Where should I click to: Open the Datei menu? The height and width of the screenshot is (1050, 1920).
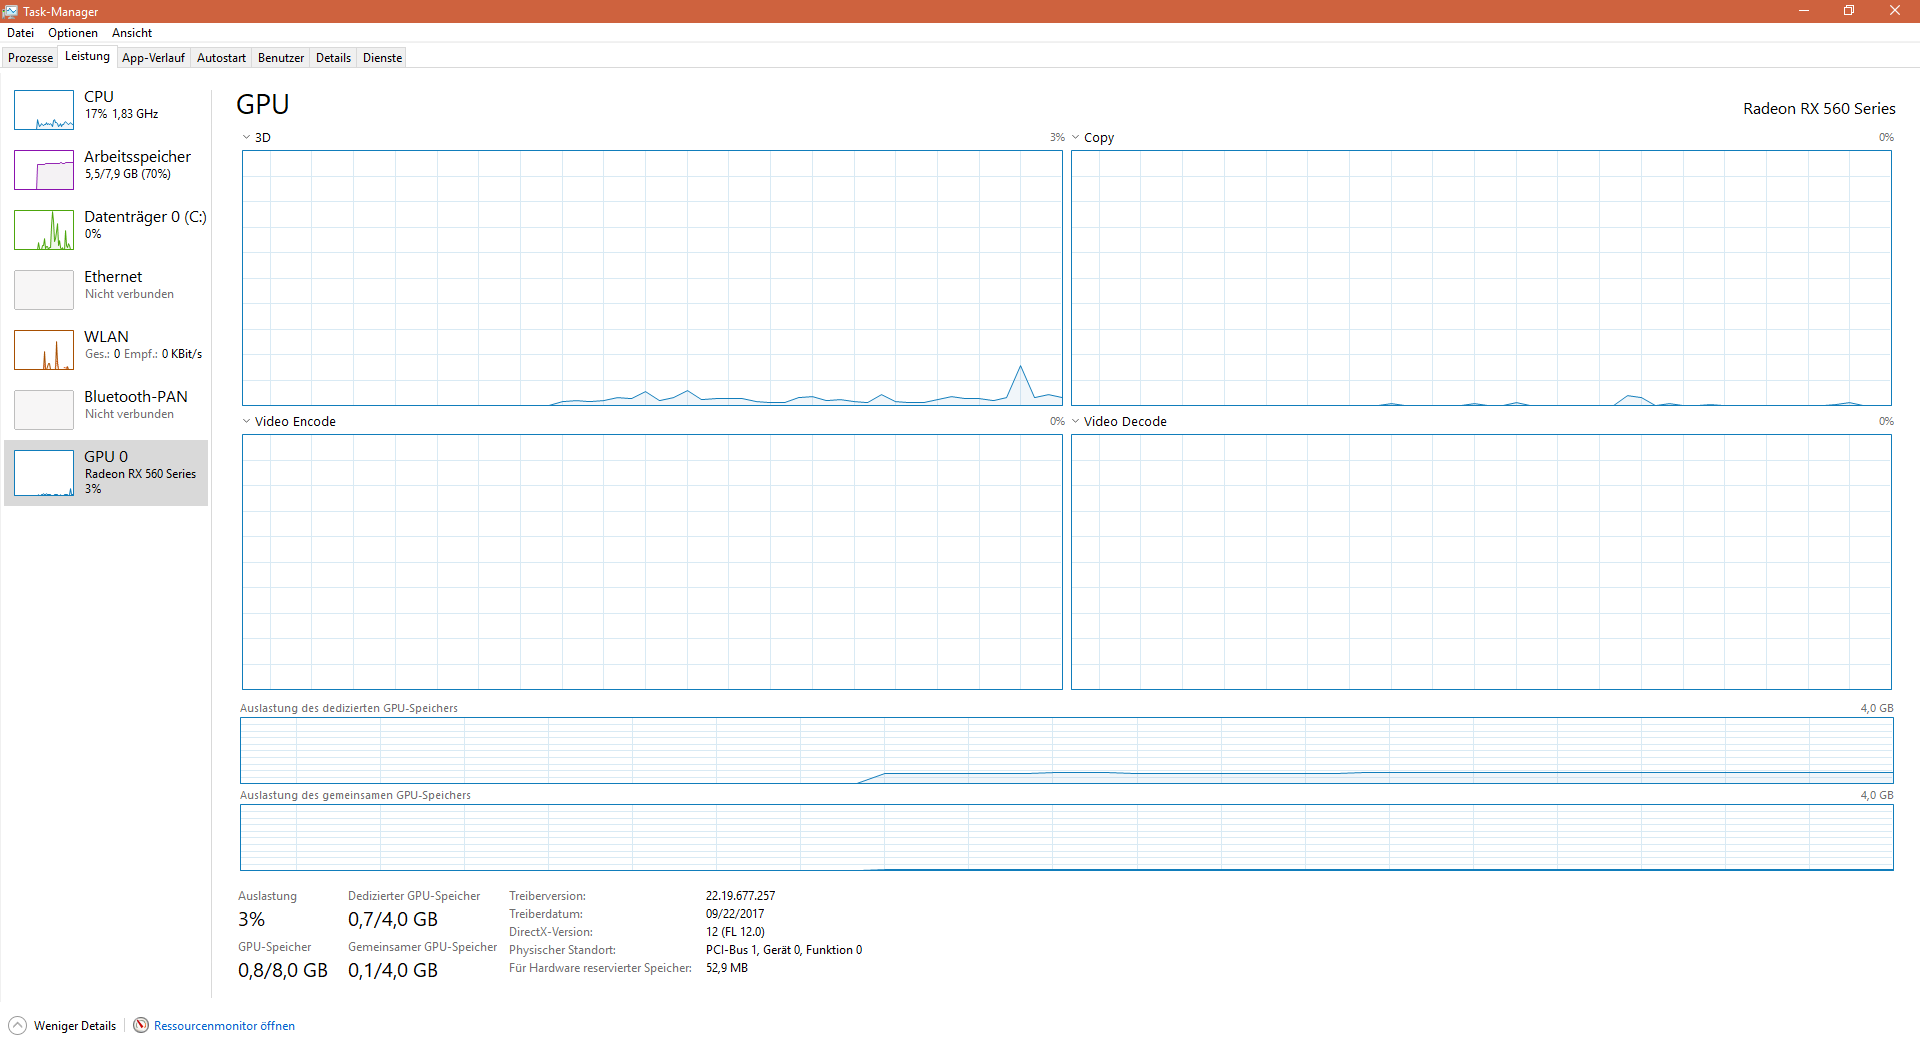click(x=20, y=33)
